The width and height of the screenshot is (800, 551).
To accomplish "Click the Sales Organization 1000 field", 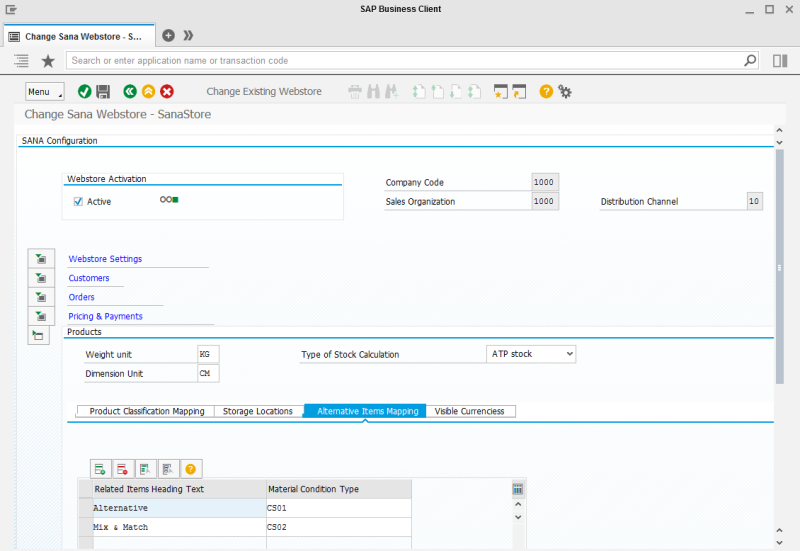I will tap(545, 202).
